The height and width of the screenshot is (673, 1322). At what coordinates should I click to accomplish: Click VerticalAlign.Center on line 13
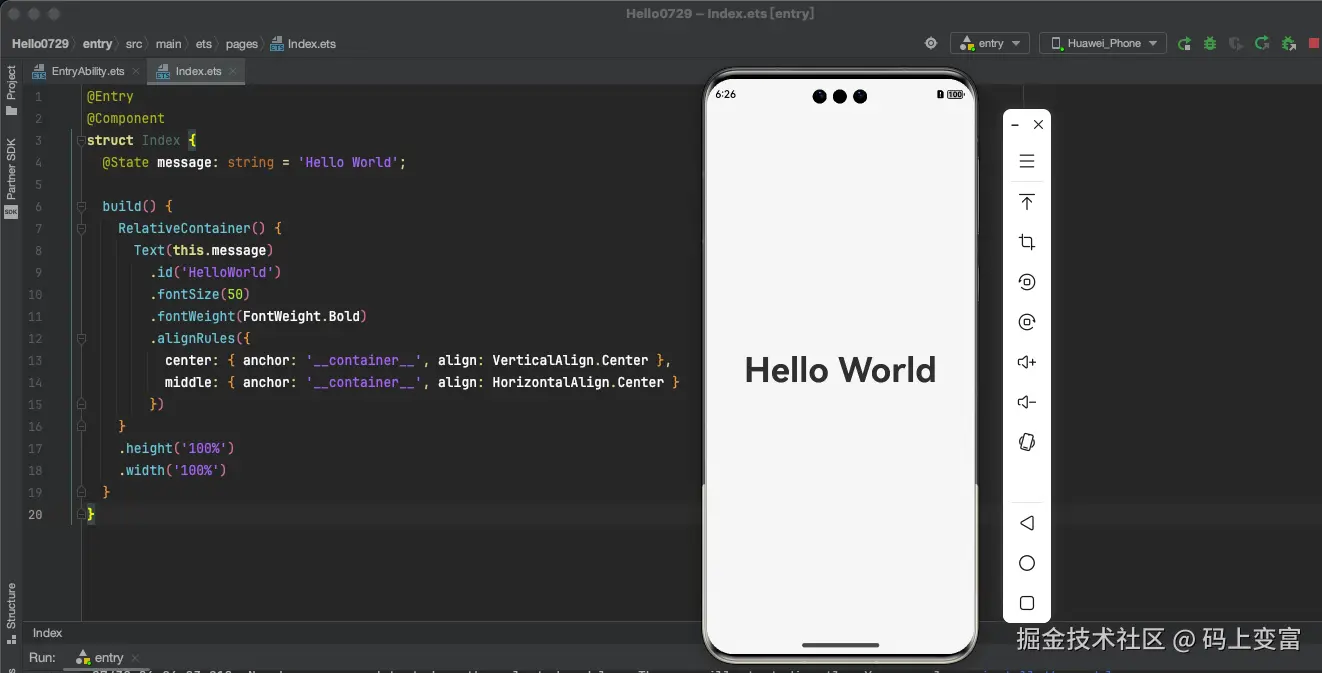coord(570,361)
